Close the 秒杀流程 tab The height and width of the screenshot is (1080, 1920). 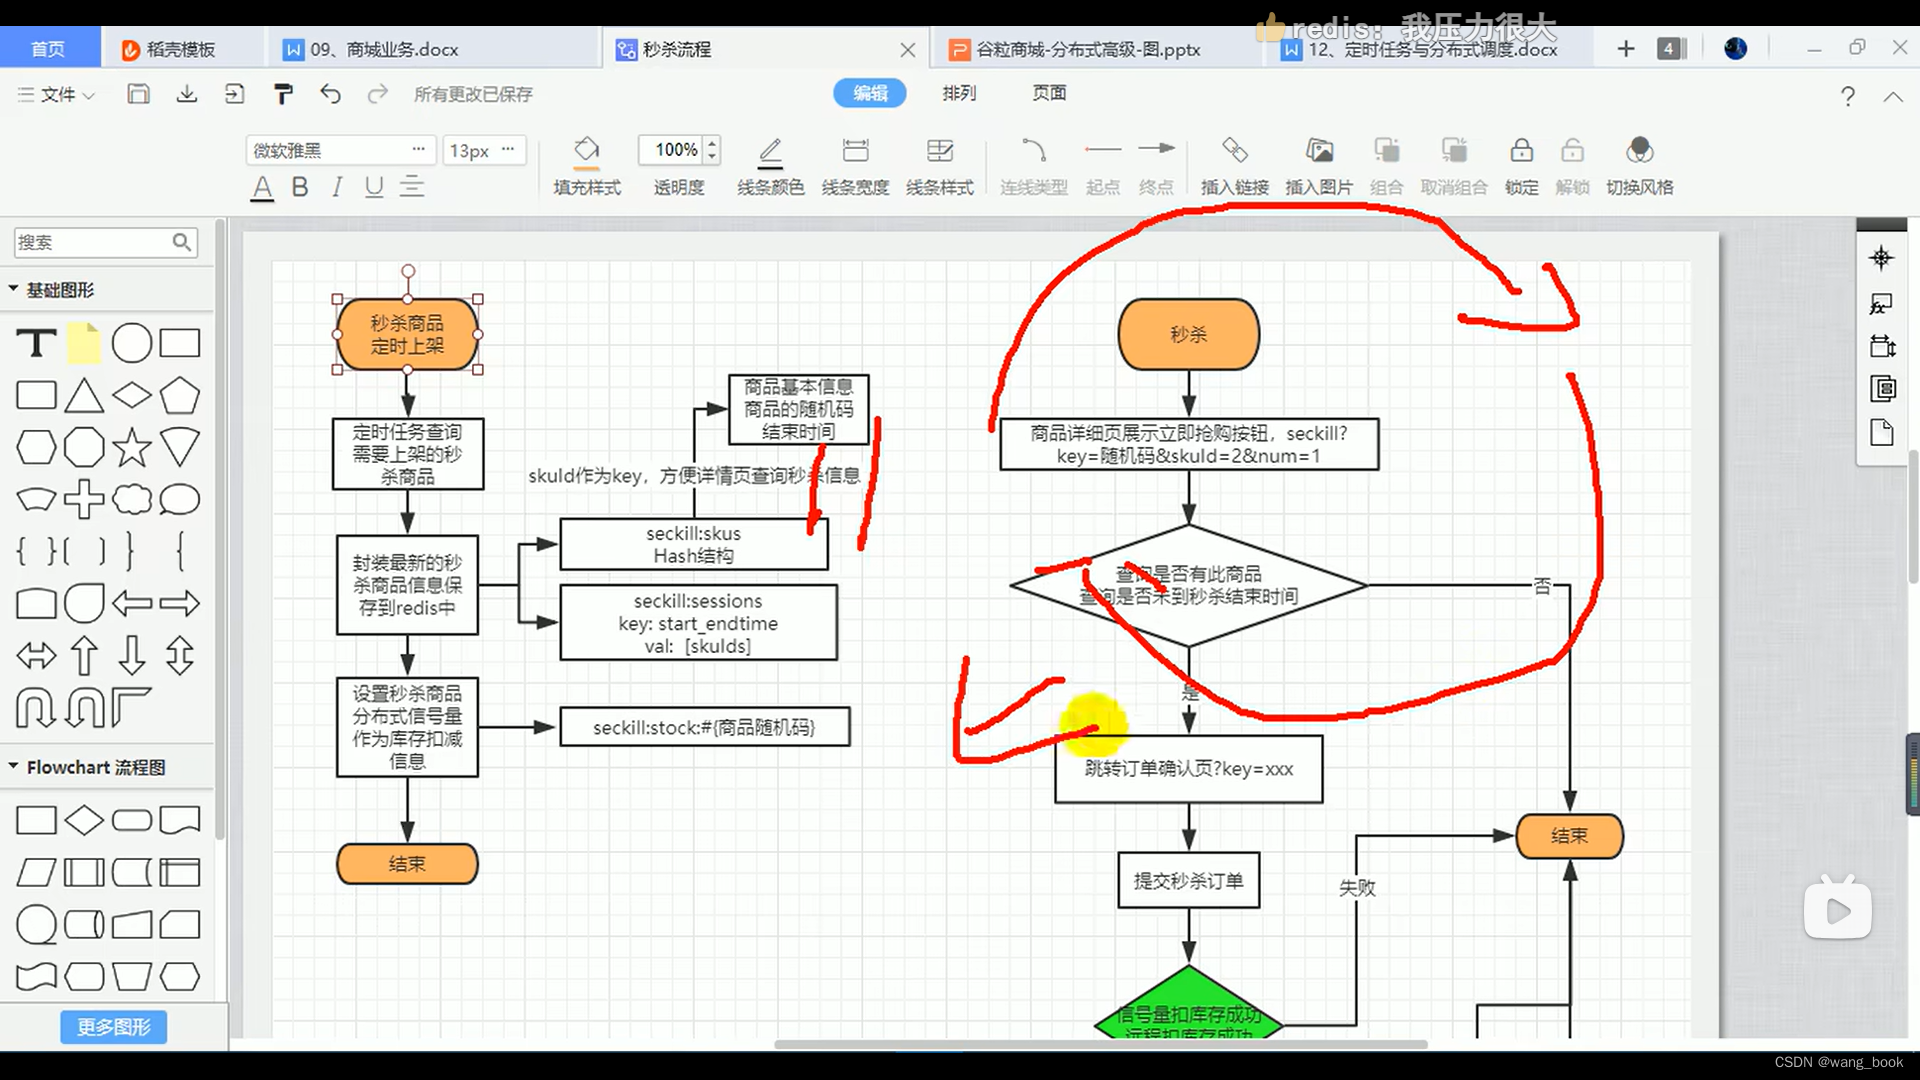click(x=907, y=49)
